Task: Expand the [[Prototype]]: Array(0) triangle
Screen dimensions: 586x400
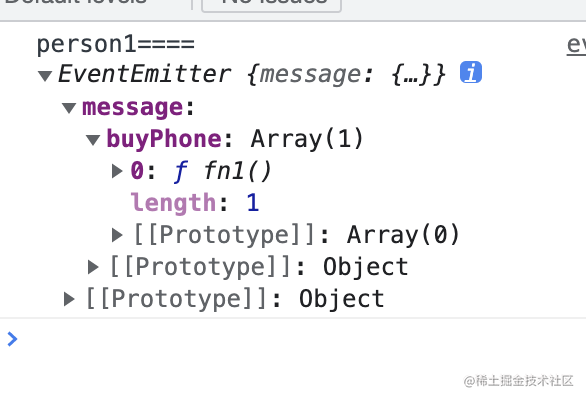Action: pos(117,235)
